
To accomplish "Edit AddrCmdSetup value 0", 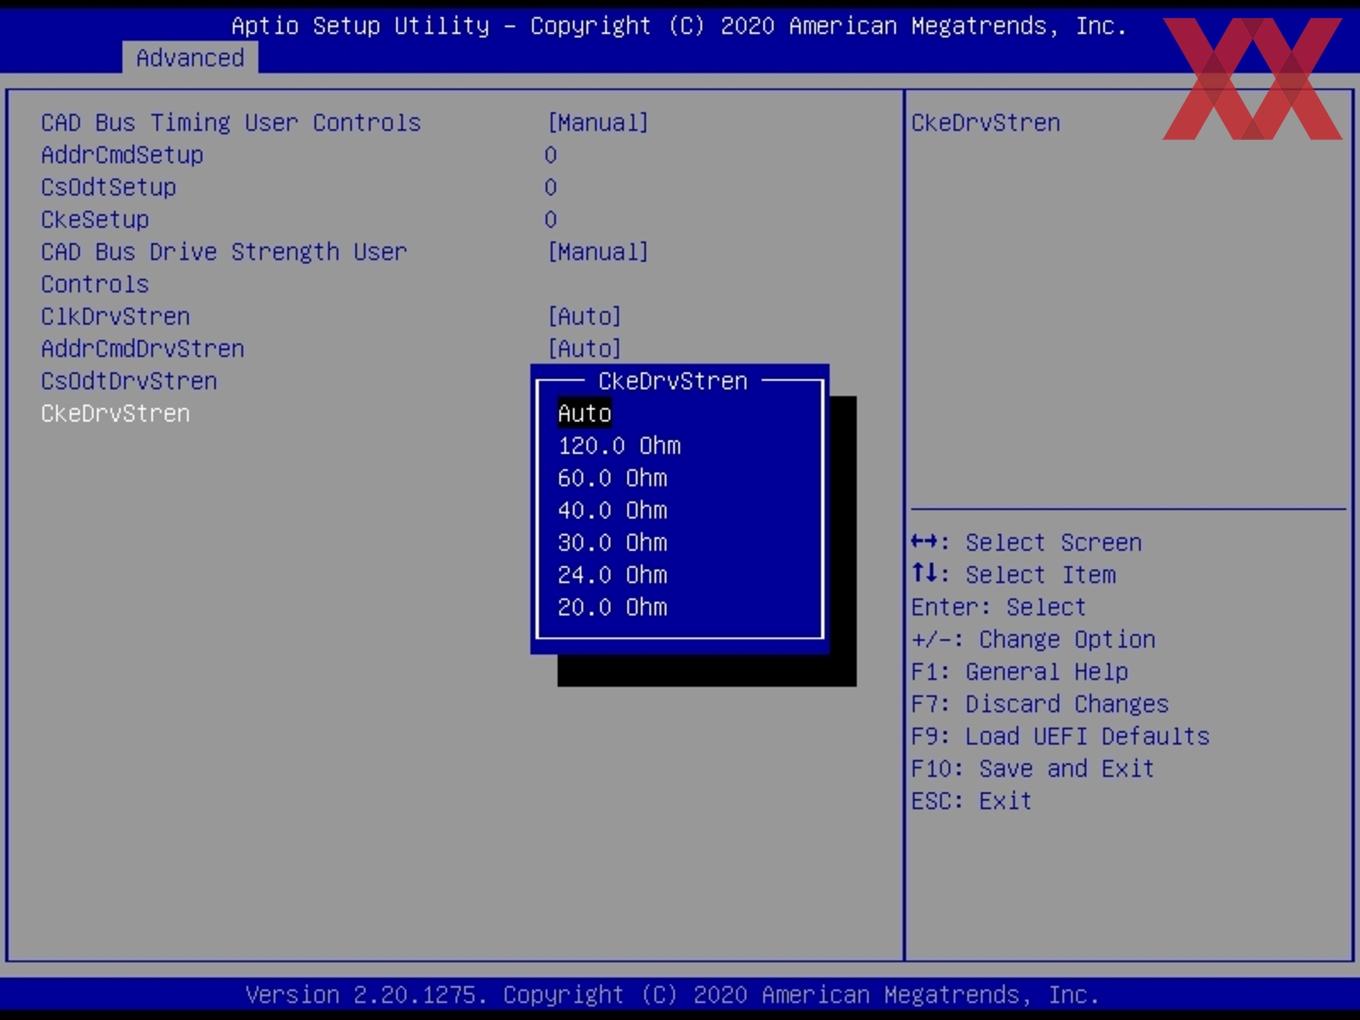I will (x=551, y=155).
